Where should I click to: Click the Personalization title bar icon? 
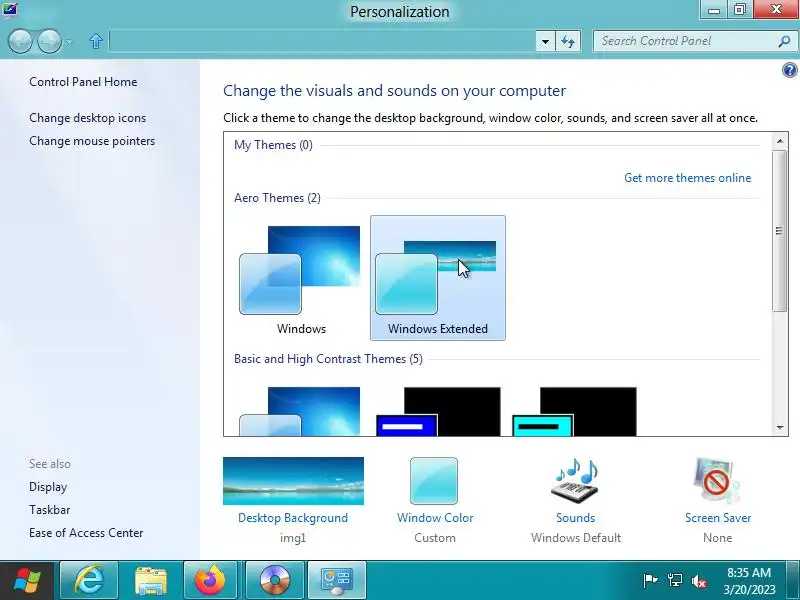pyautogui.click(x=10, y=9)
